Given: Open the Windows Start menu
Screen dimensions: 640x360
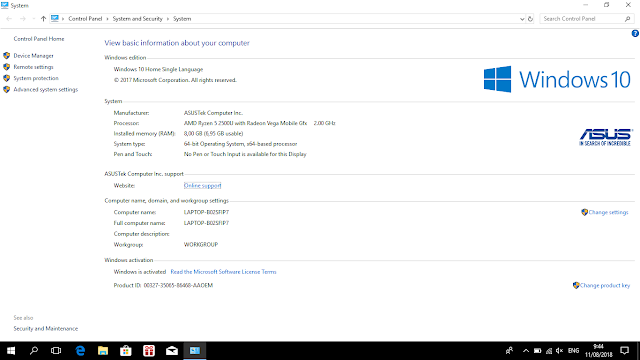Looking at the screenshot, I should coord(11,351).
